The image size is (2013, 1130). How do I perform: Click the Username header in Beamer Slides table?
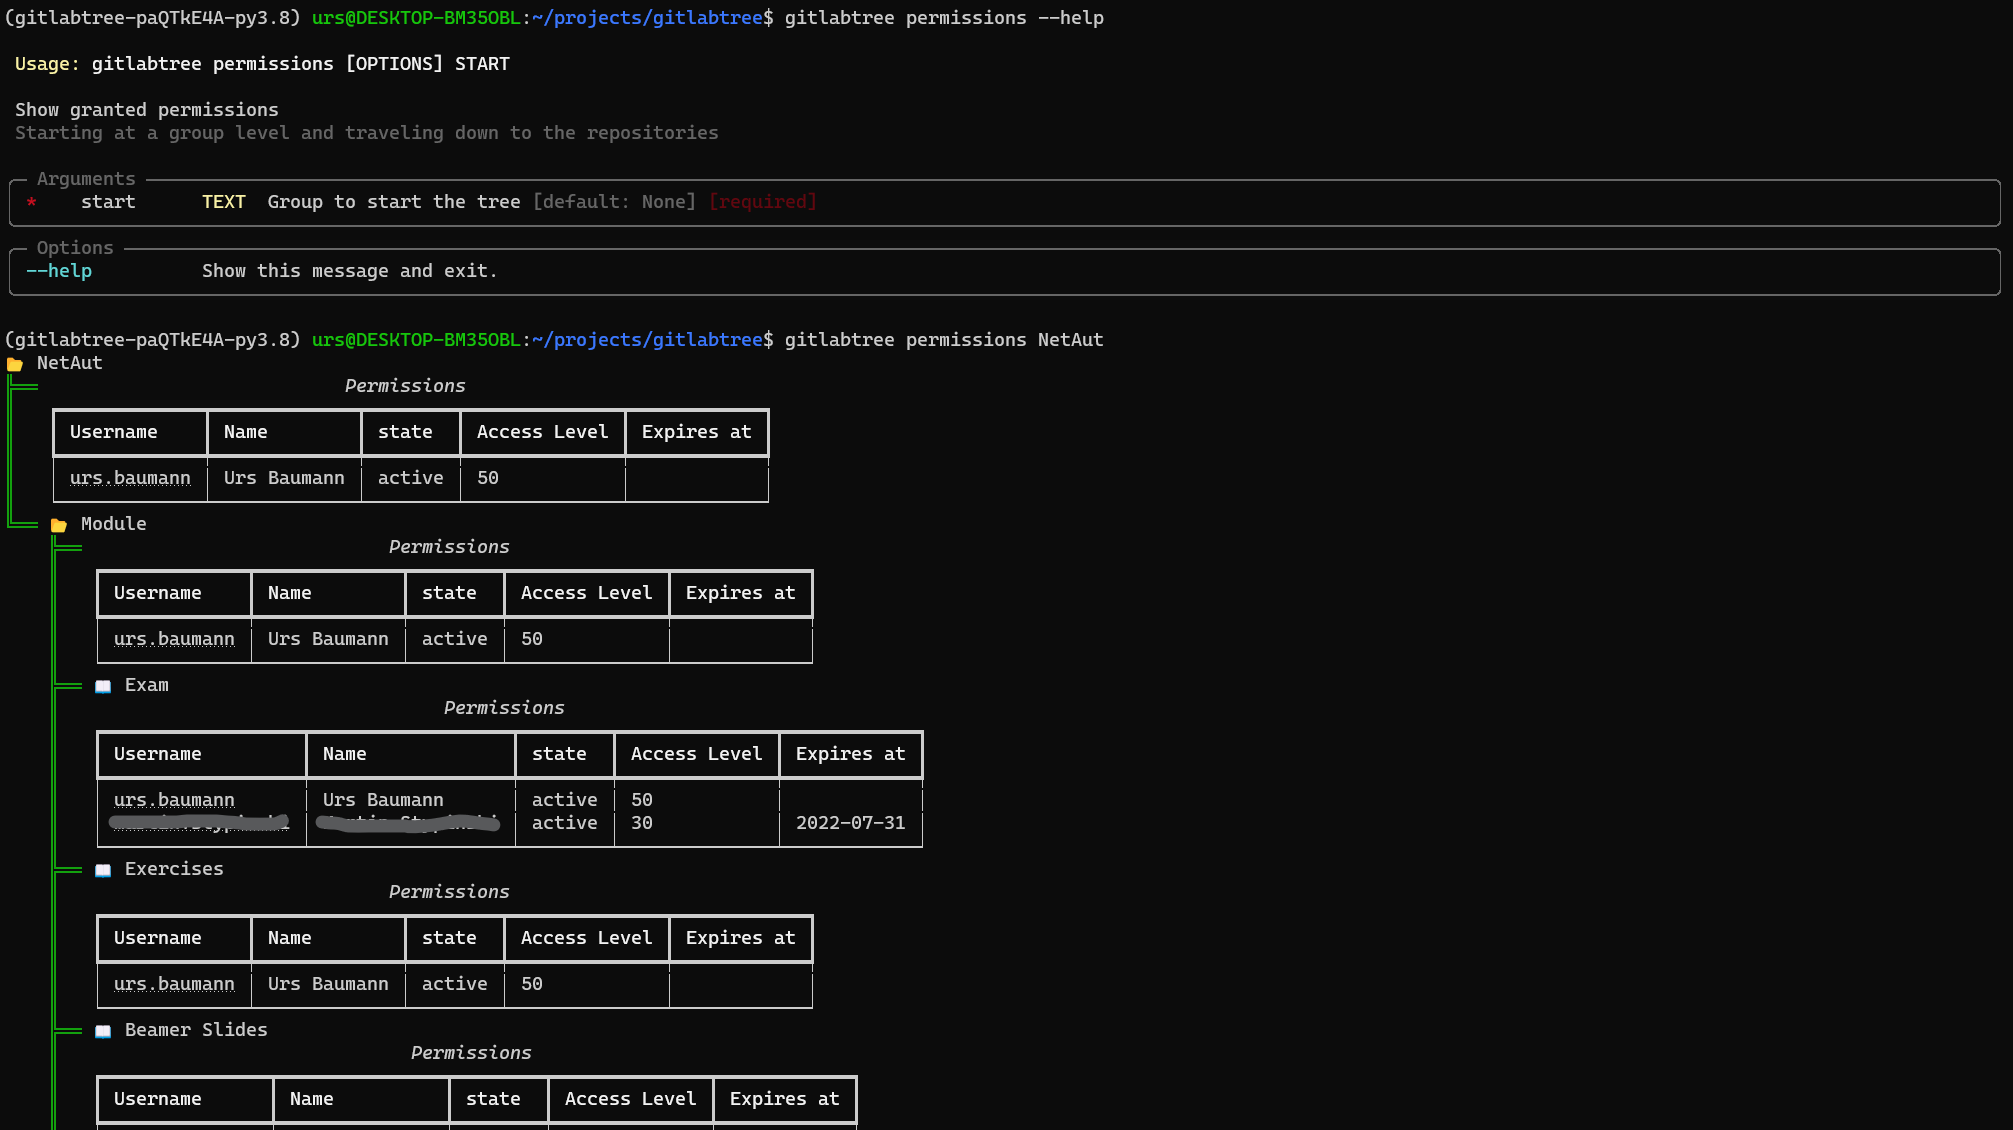click(x=158, y=1099)
